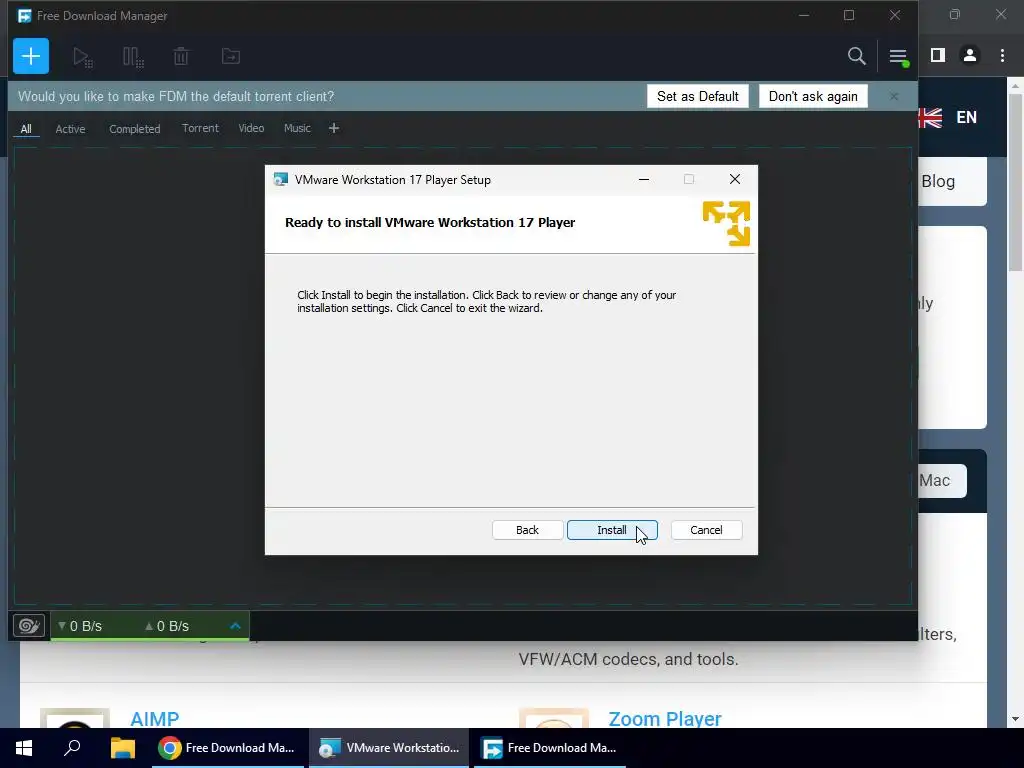This screenshot has width=1024, height=768.
Task: Open the AIMP link
Action: 155,718
